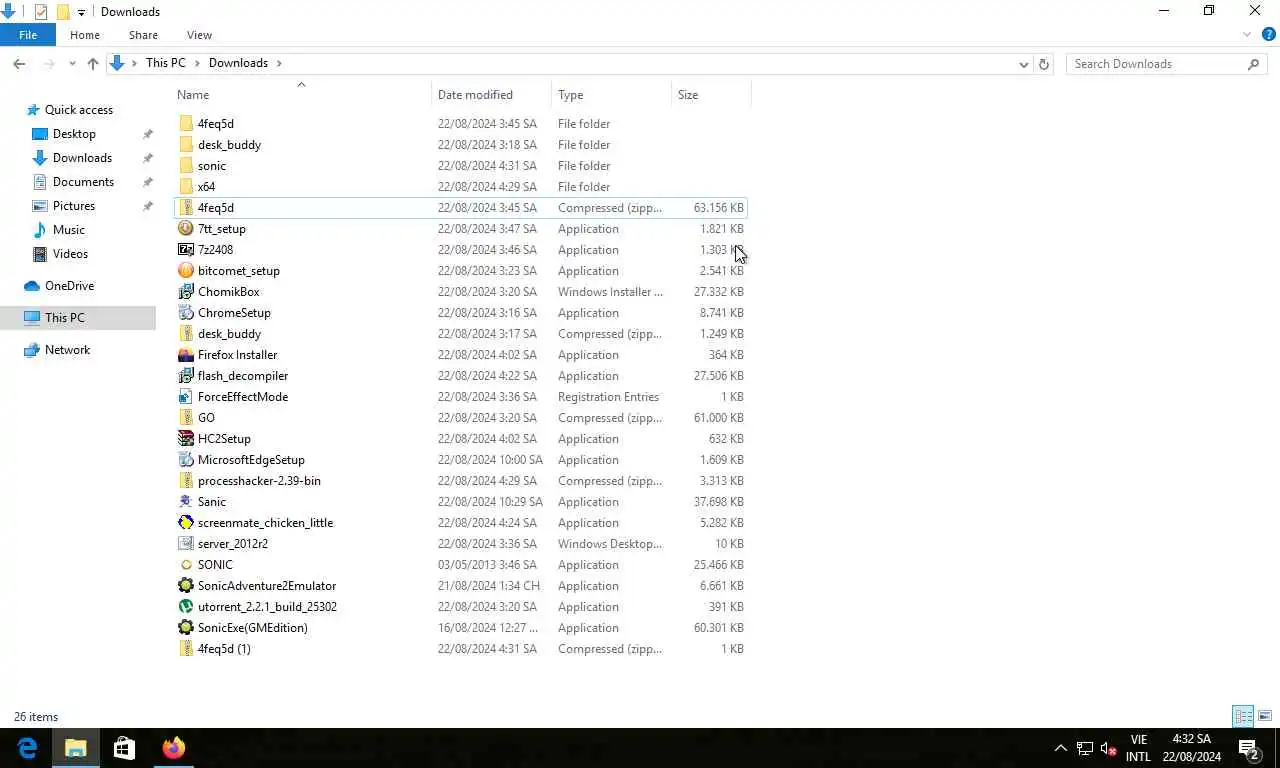Click the Help question mark icon
The height and width of the screenshot is (768, 1280).
pyautogui.click(x=1268, y=35)
